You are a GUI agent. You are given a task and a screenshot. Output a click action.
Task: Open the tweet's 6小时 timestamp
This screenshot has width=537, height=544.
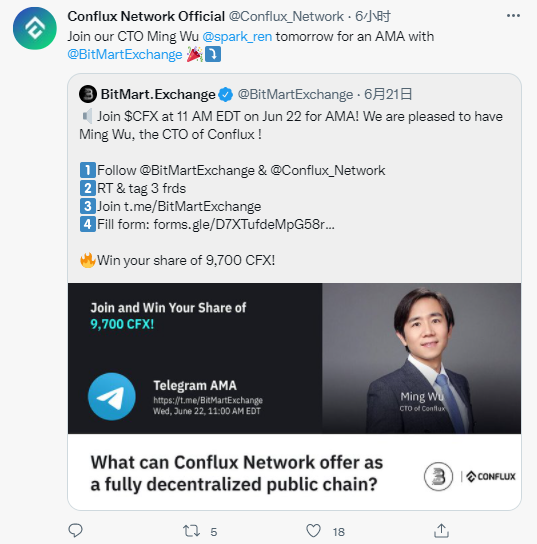(373, 16)
